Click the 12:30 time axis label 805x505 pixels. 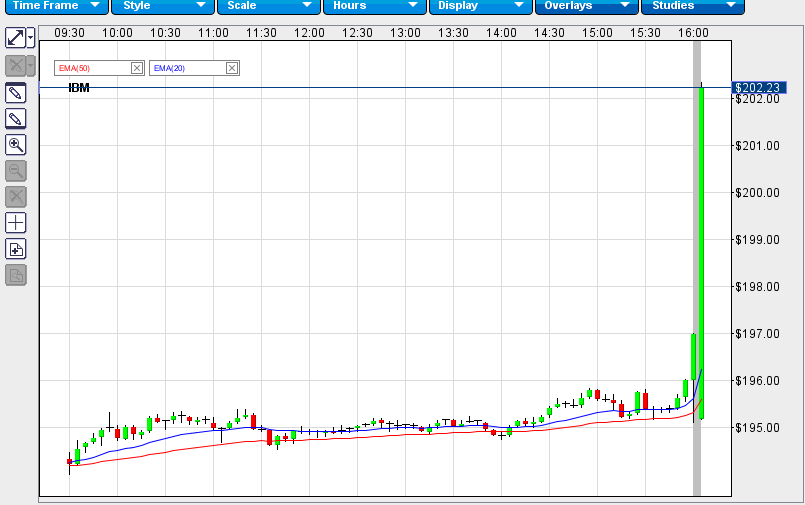tap(357, 33)
